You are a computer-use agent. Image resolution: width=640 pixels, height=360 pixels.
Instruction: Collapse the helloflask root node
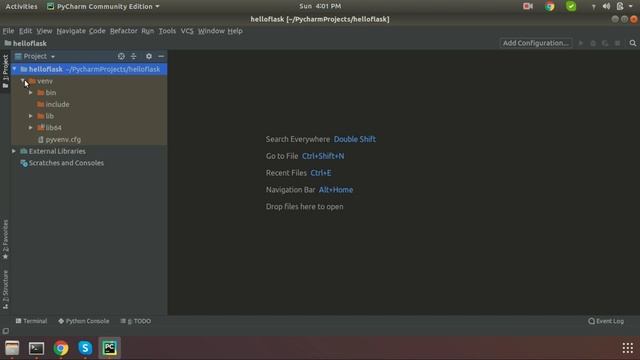click(x=15, y=69)
